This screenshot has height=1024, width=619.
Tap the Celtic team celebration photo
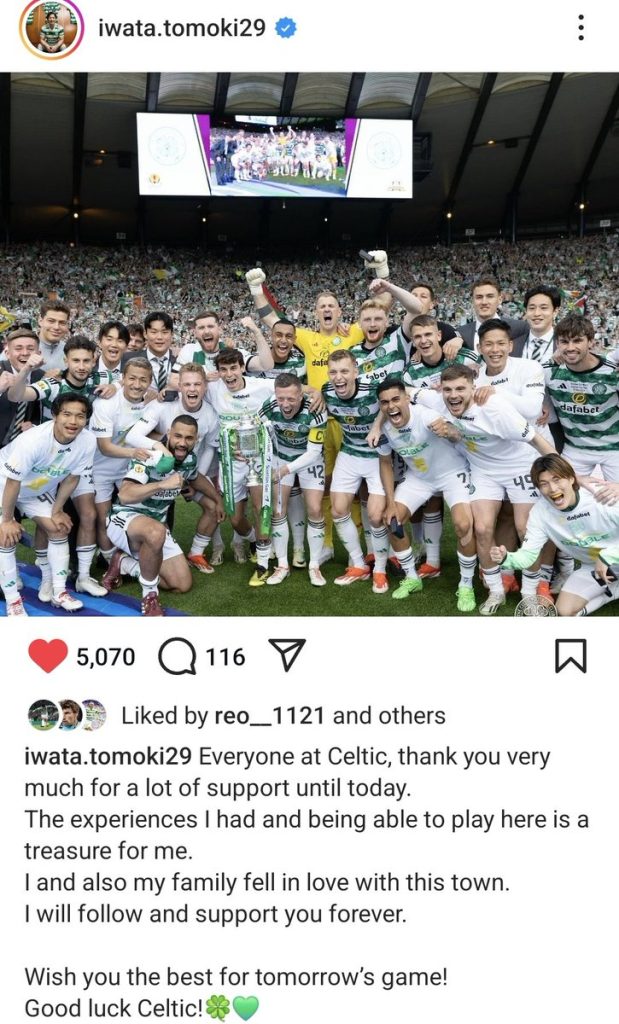tap(310, 344)
